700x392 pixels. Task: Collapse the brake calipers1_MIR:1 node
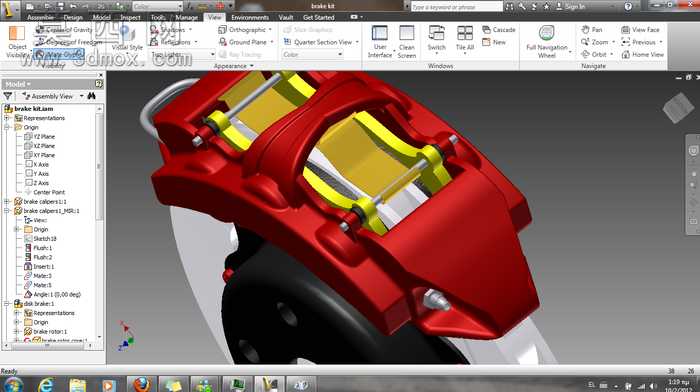click(x=7, y=211)
